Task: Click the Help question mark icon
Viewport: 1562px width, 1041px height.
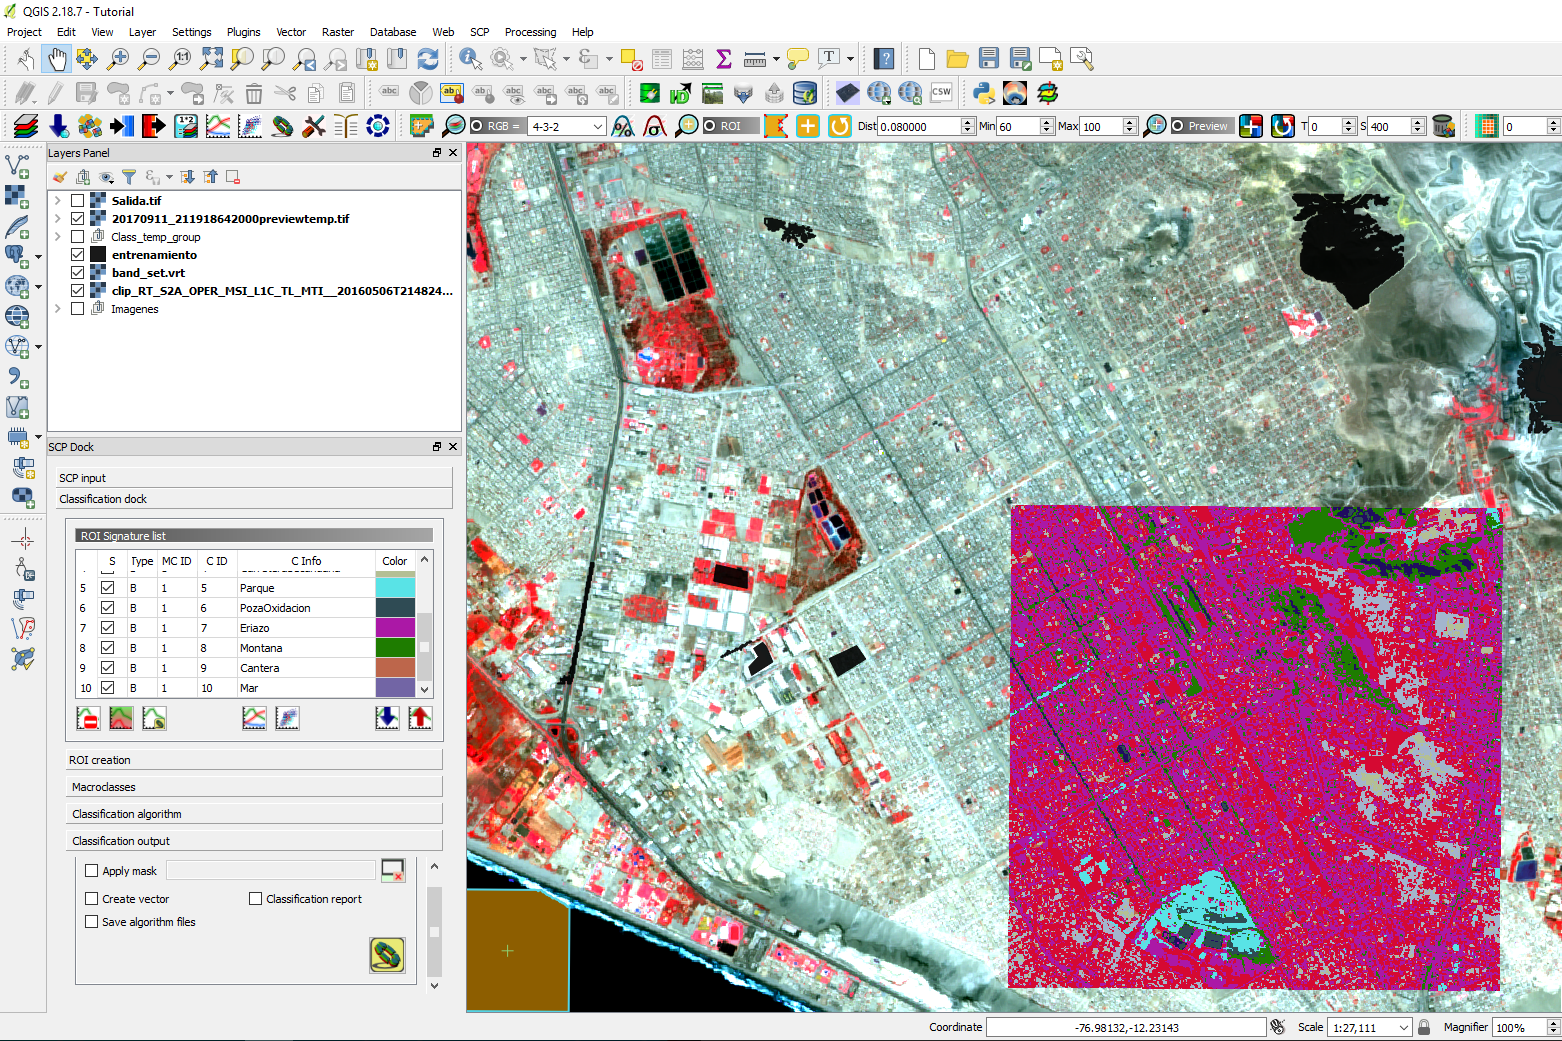Action: coord(884,59)
